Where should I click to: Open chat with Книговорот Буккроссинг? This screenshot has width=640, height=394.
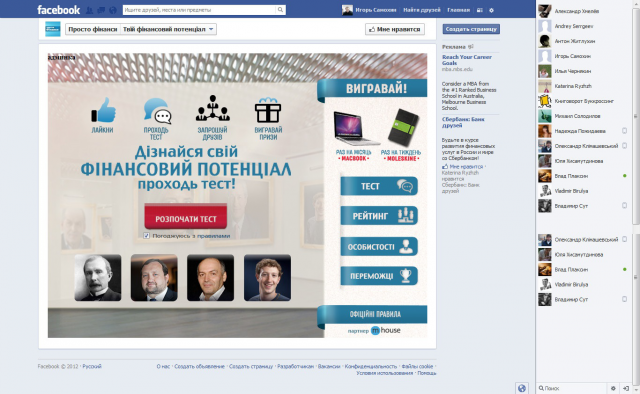click(x=584, y=101)
